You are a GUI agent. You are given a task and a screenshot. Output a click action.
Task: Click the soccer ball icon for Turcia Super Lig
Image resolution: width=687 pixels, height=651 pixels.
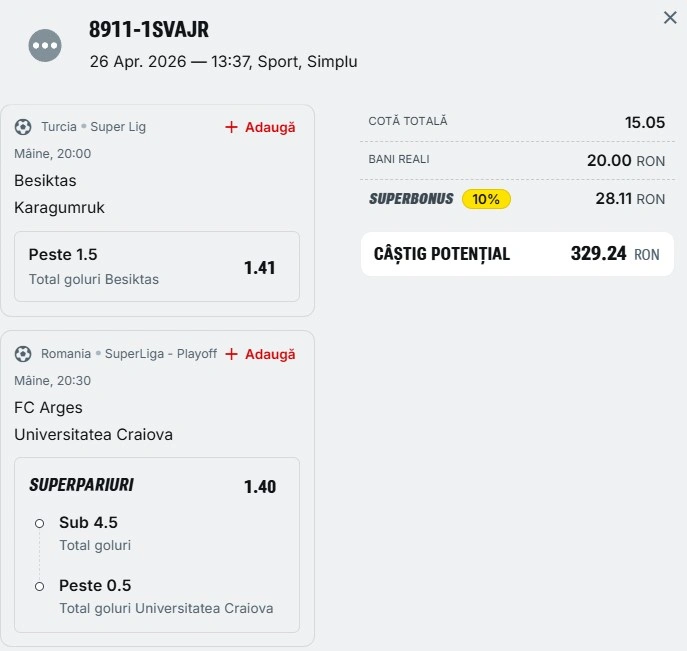tap(23, 127)
